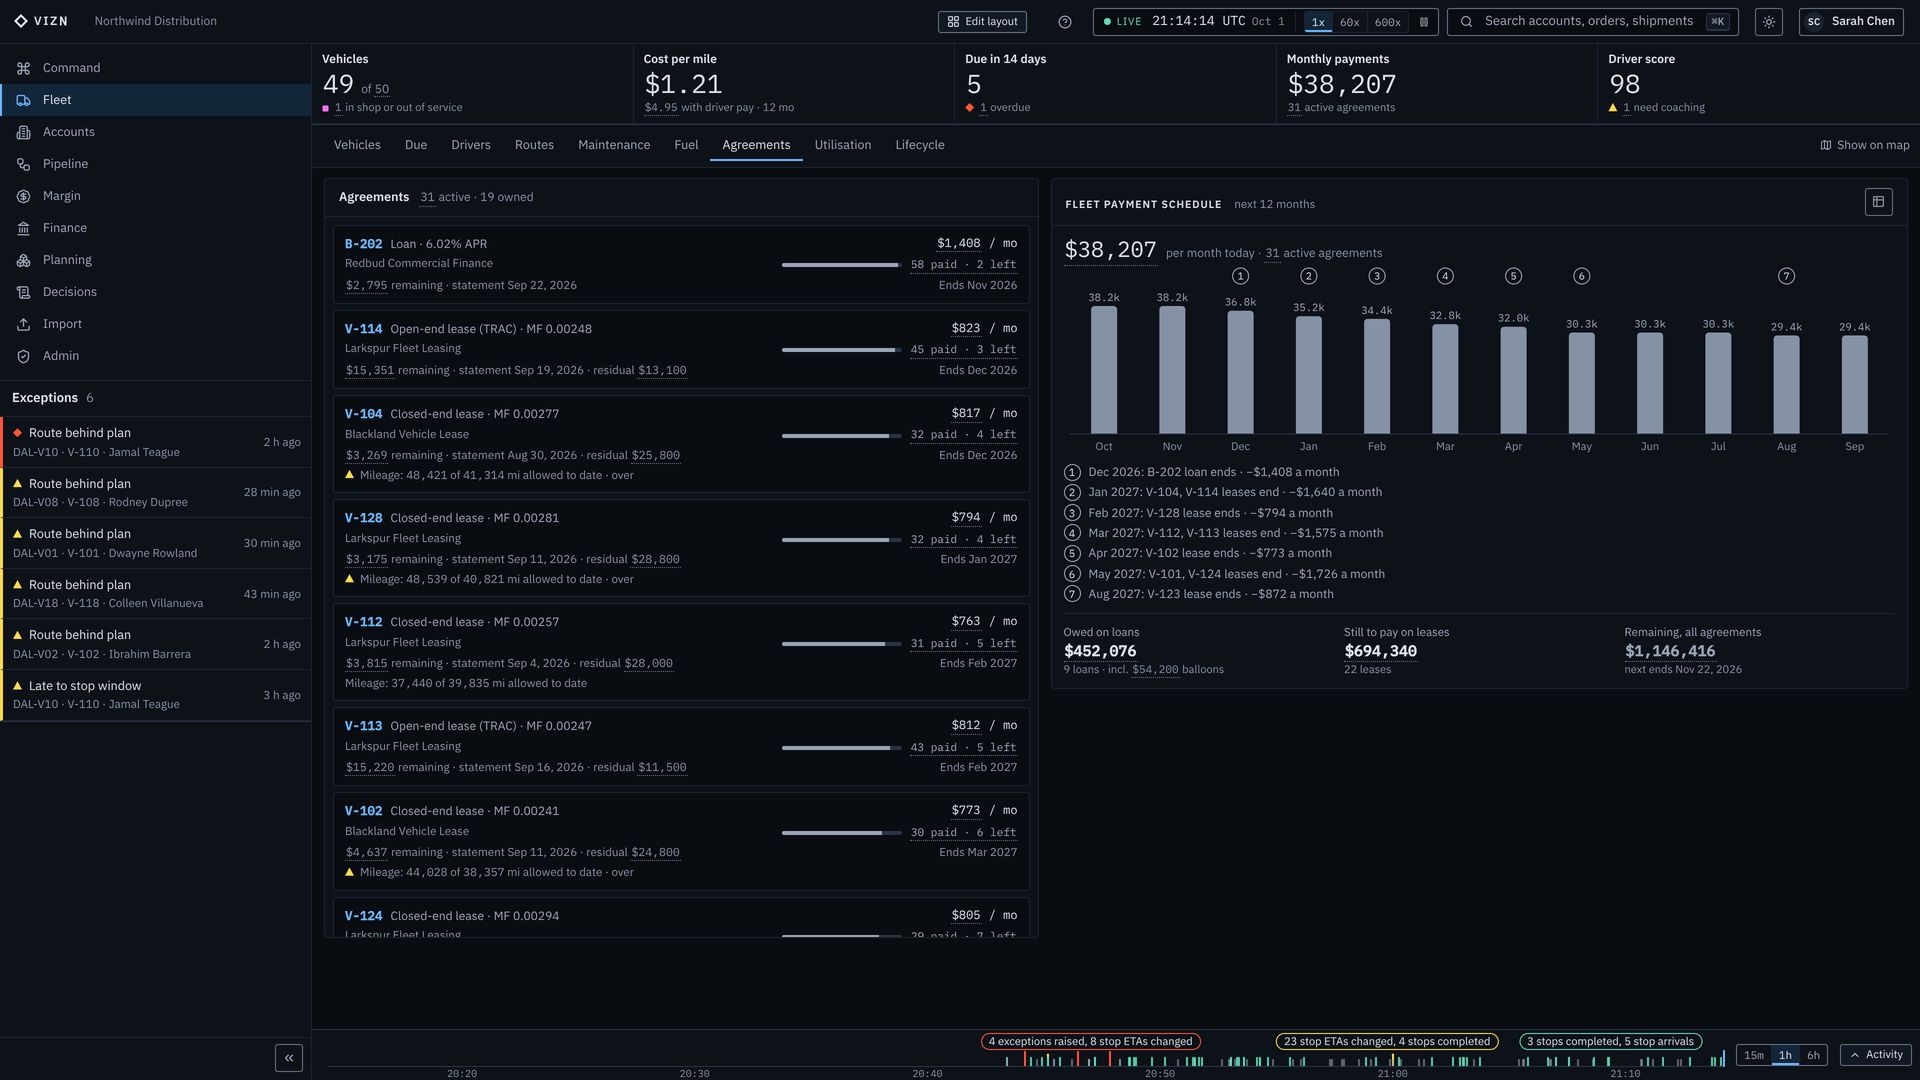Collapse the sidebar with double-chevron button
This screenshot has width=1920, height=1080.
(289, 1058)
